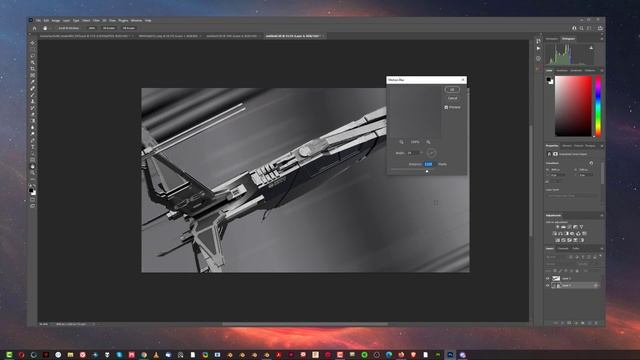Select the Clone Stamp tool
The height and width of the screenshot is (360, 640).
33,101
